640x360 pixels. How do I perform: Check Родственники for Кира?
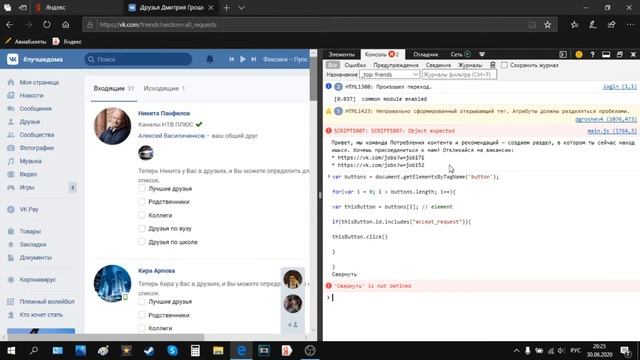[x=142, y=315]
